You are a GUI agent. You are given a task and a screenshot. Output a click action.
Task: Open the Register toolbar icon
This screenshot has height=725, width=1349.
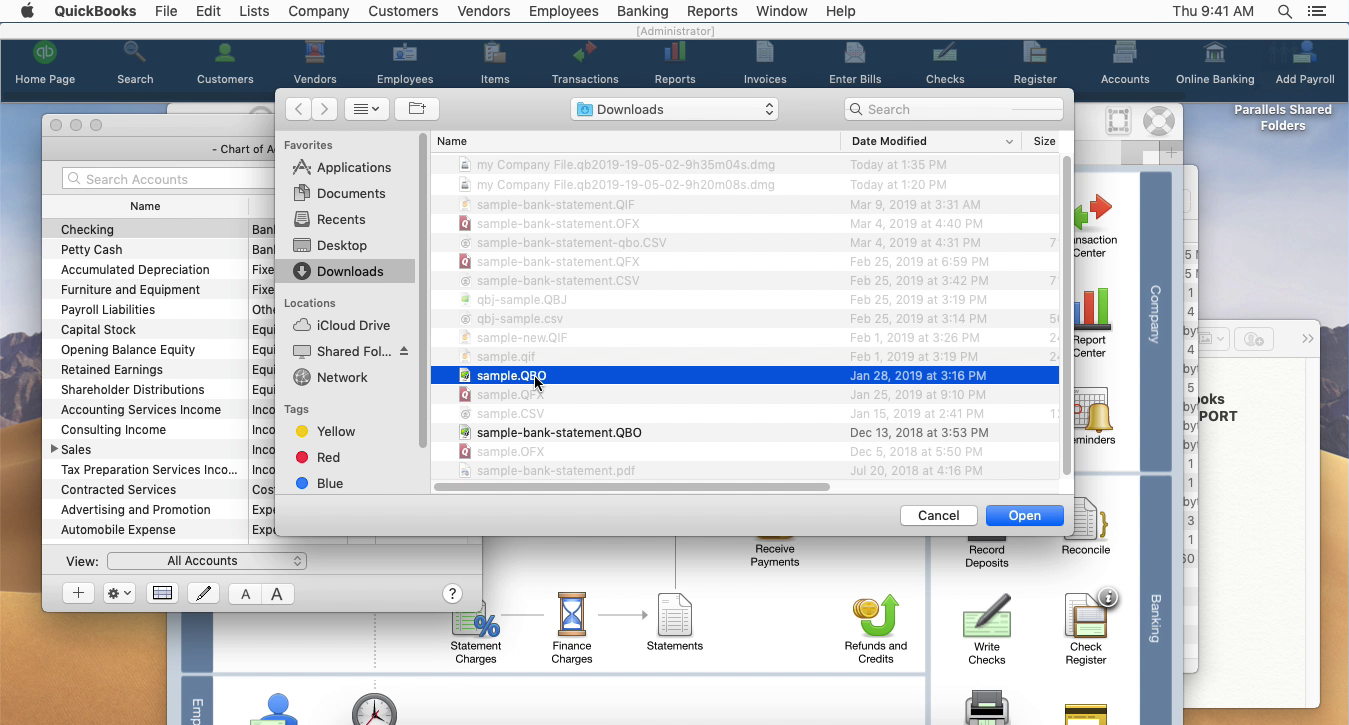(x=1035, y=64)
